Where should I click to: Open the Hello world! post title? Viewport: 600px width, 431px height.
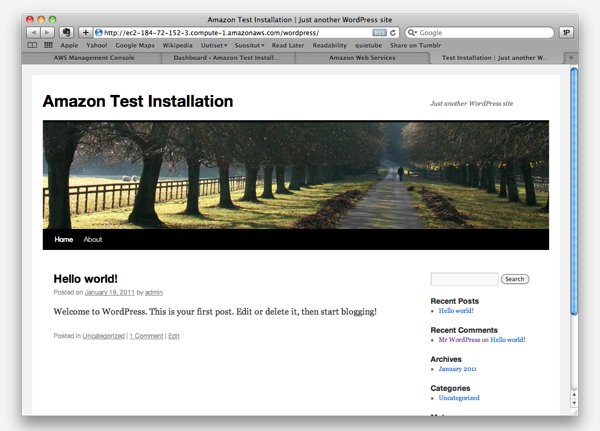click(x=85, y=278)
